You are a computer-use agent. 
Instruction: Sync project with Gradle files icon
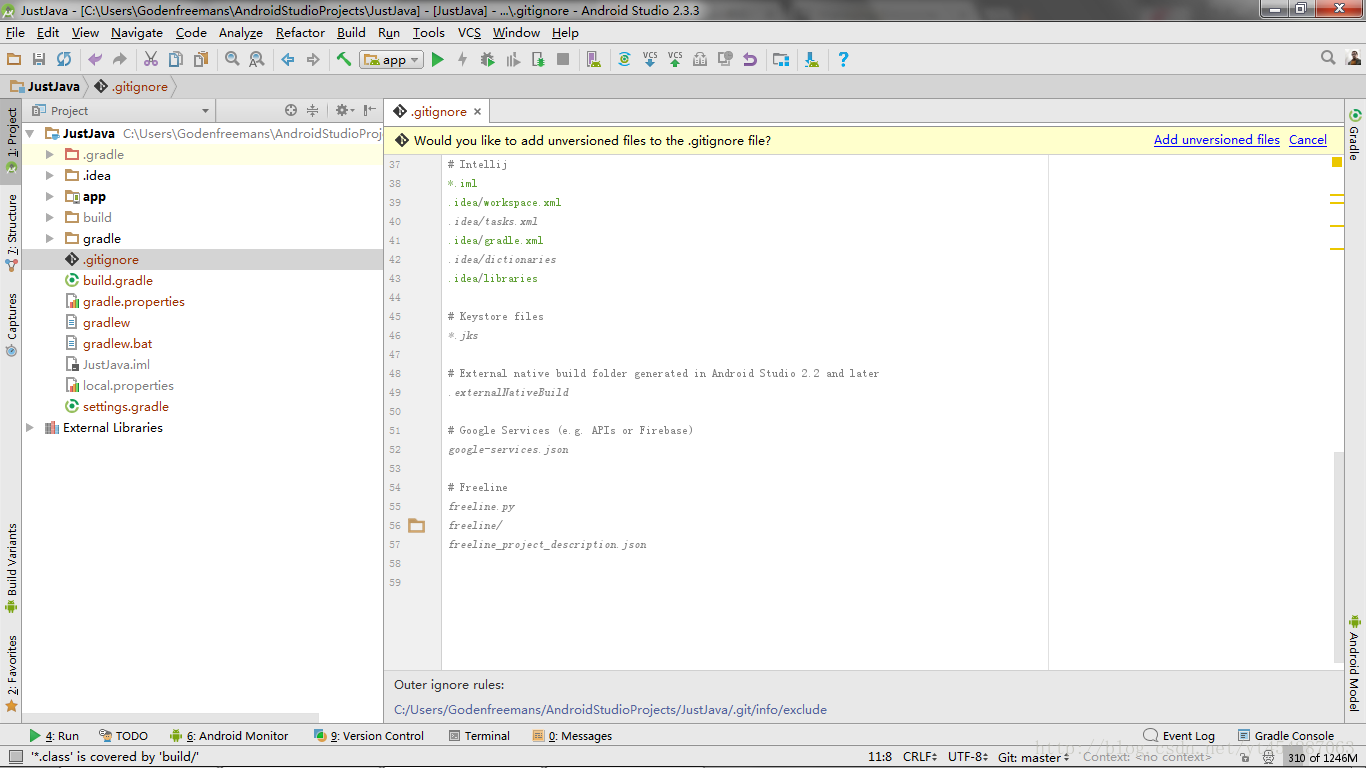point(624,60)
